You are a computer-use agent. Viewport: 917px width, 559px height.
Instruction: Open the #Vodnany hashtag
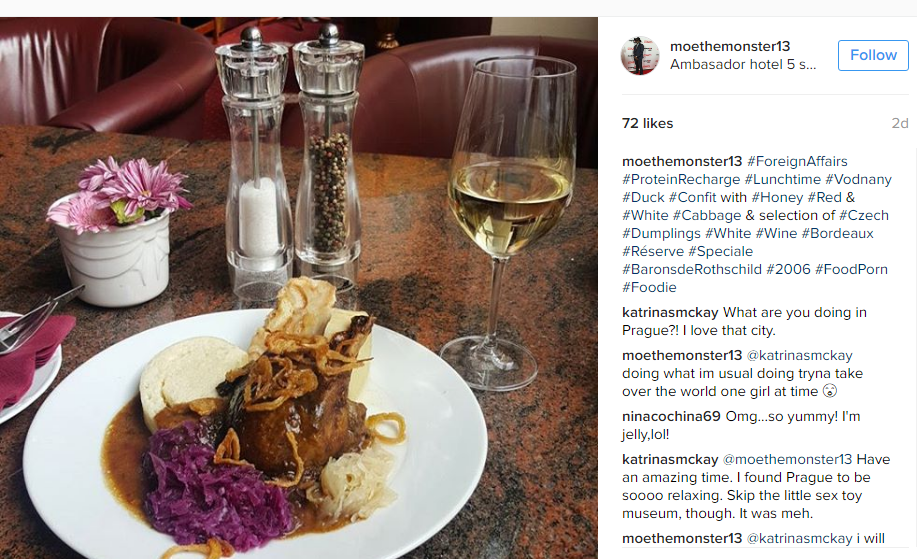pos(858,180)
